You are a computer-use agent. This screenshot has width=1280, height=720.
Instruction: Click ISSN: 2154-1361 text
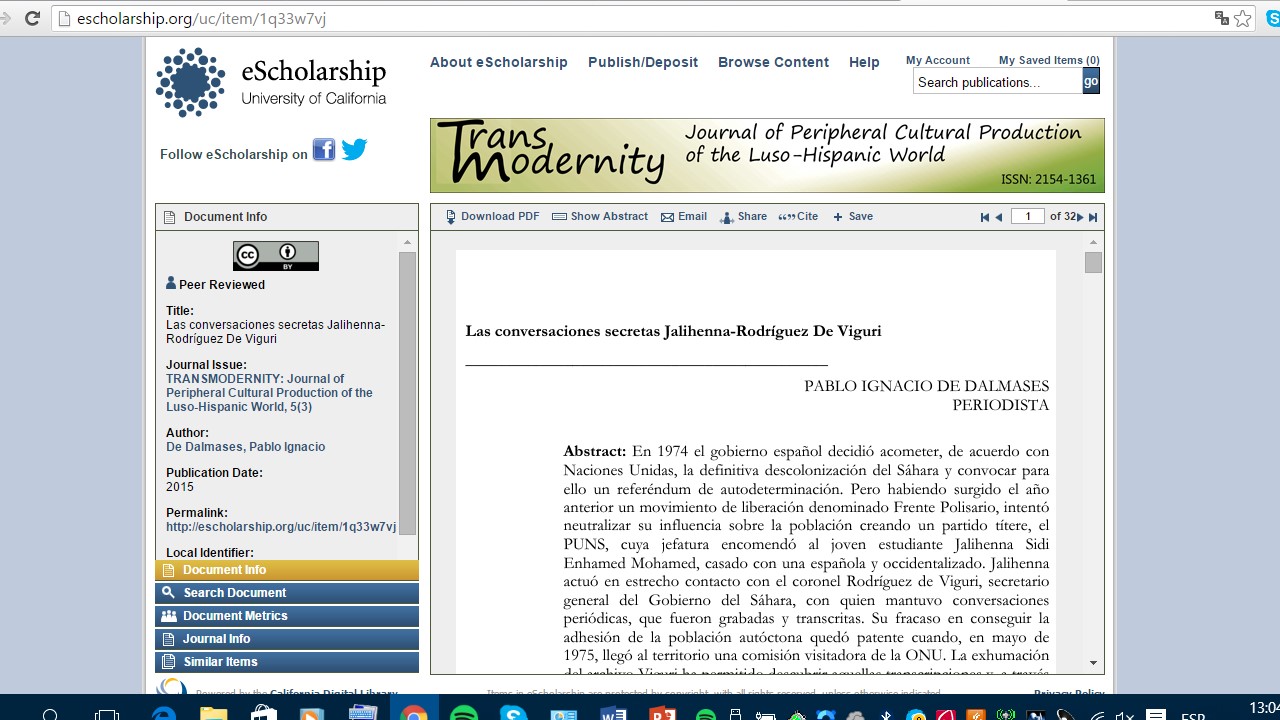1048,180
